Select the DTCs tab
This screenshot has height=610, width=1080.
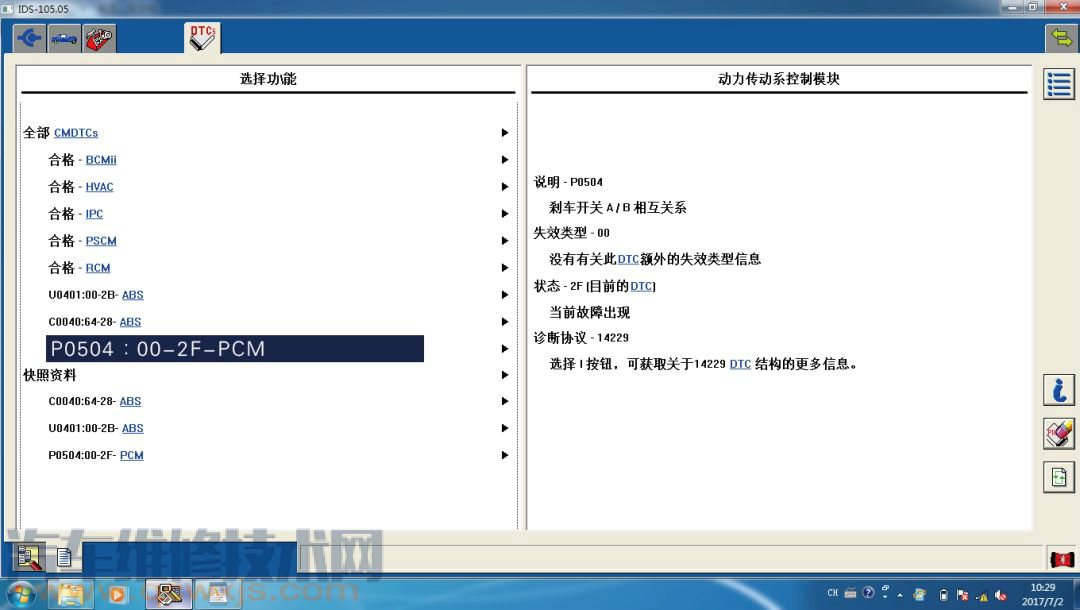pyautogui.click(x=203, y=38)
